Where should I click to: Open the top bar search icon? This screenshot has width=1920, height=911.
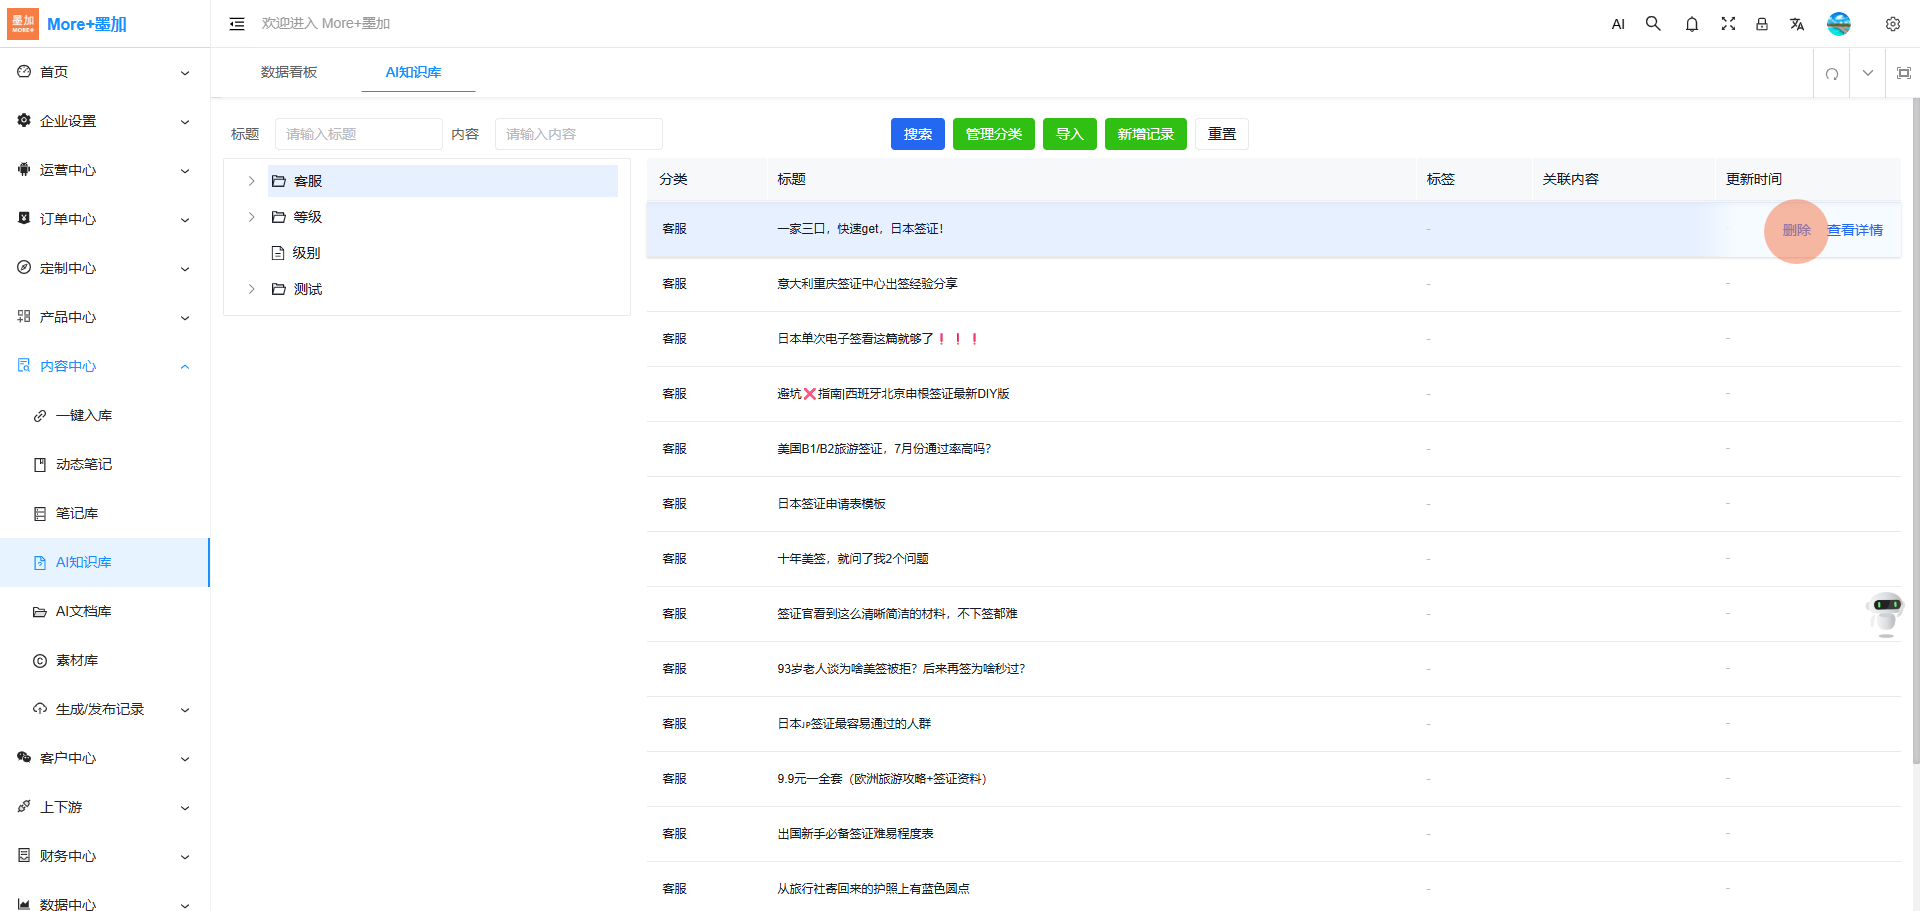coord(1653,24)
